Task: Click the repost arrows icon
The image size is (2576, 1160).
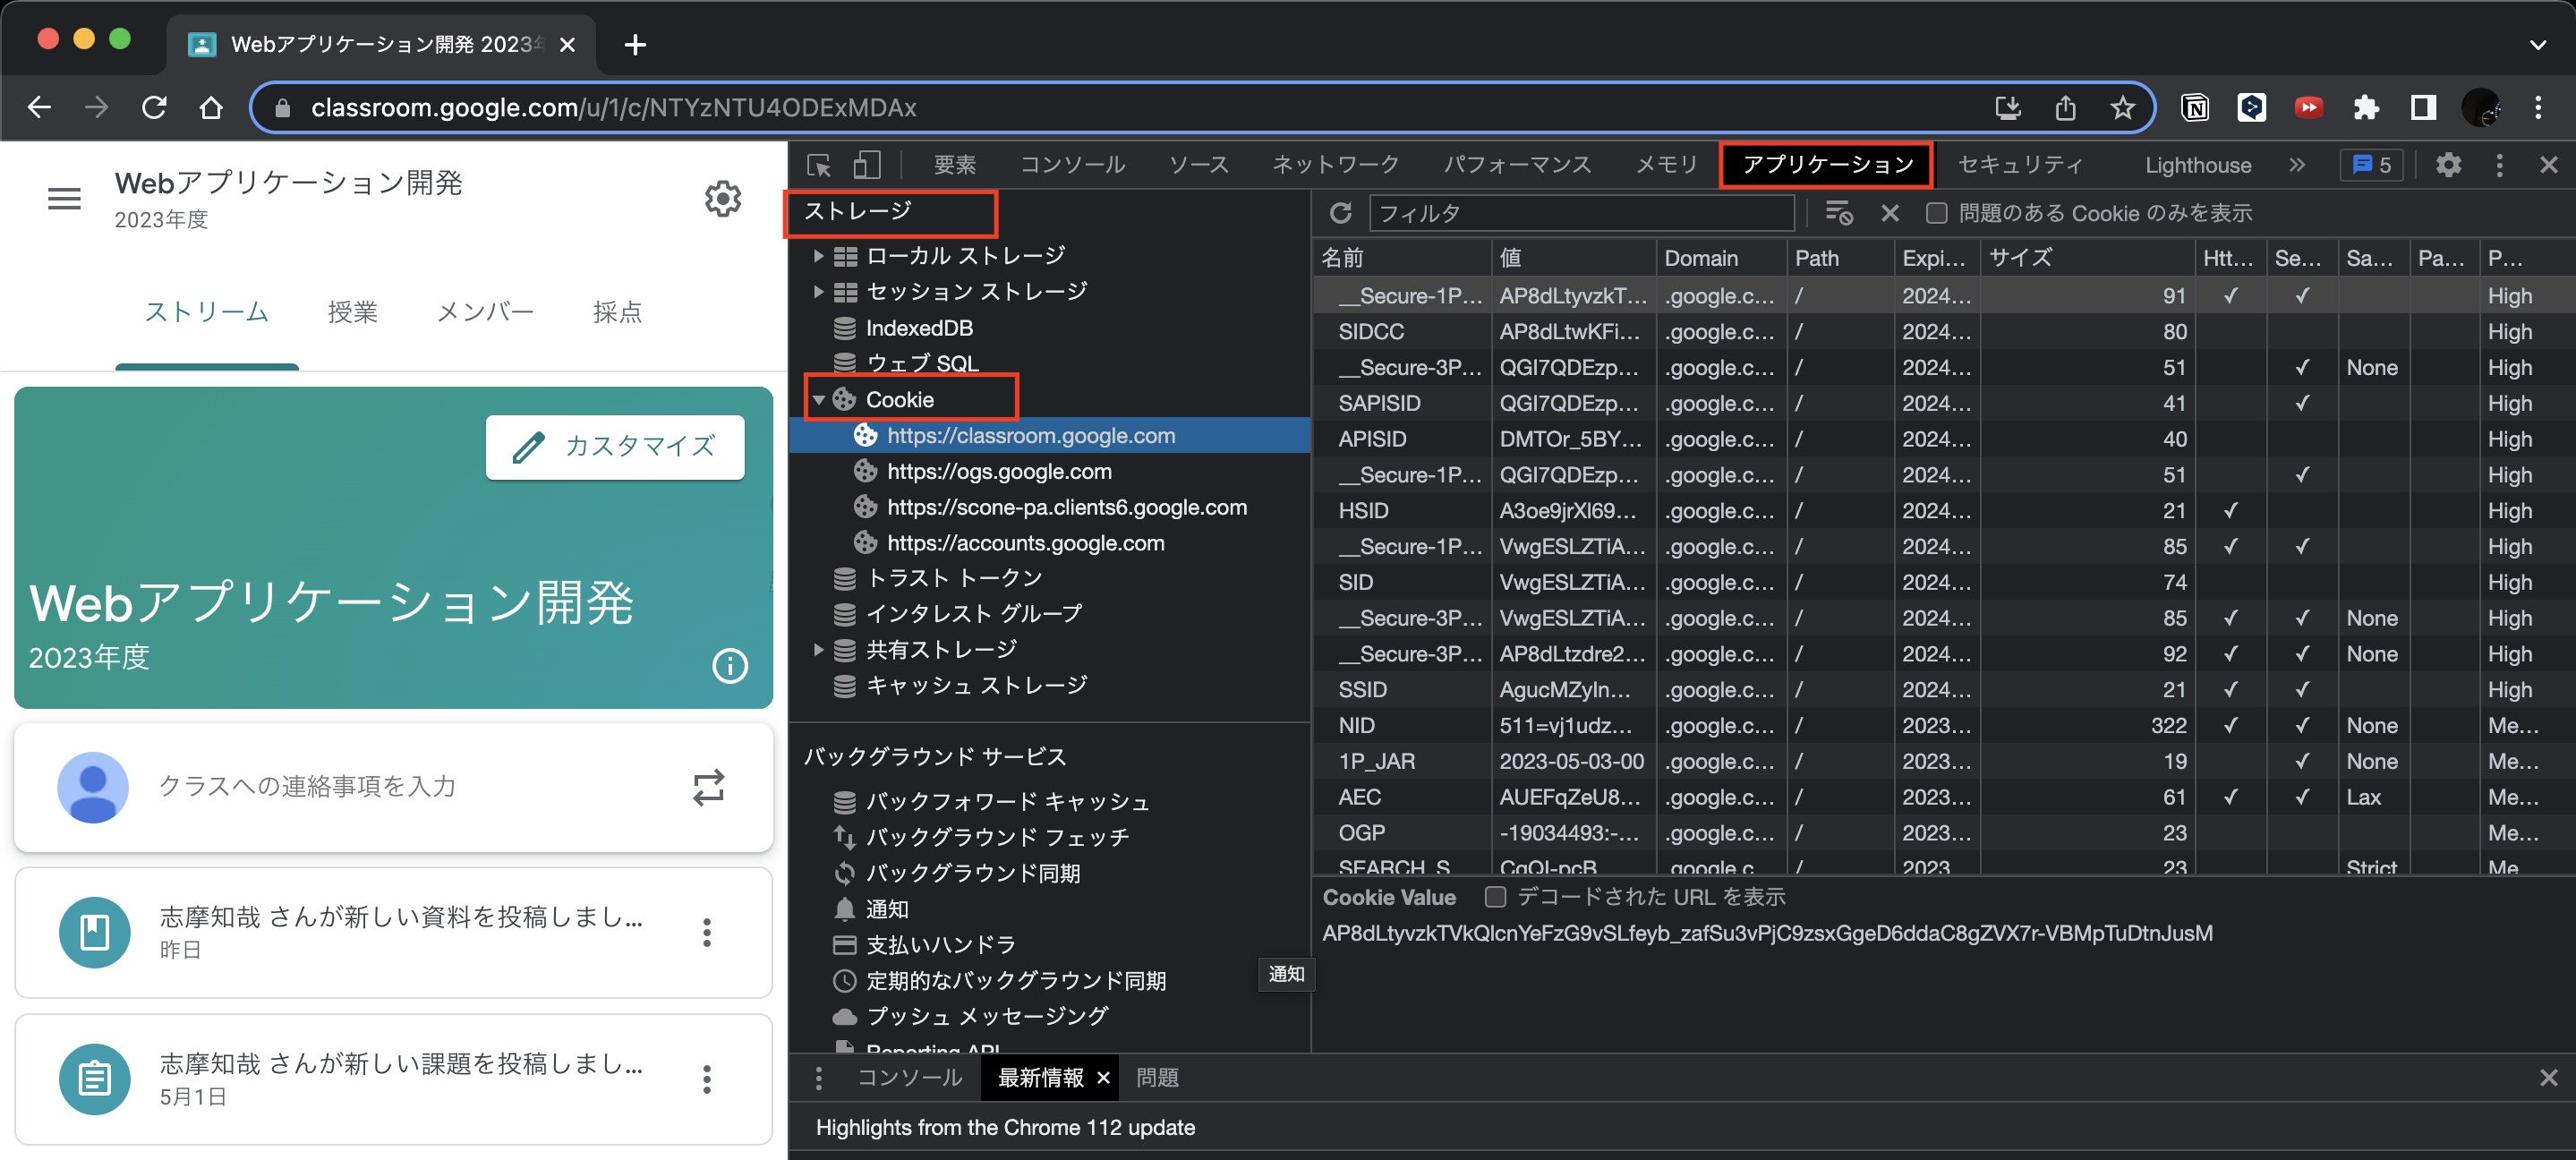Action: (x=708, y=787)
